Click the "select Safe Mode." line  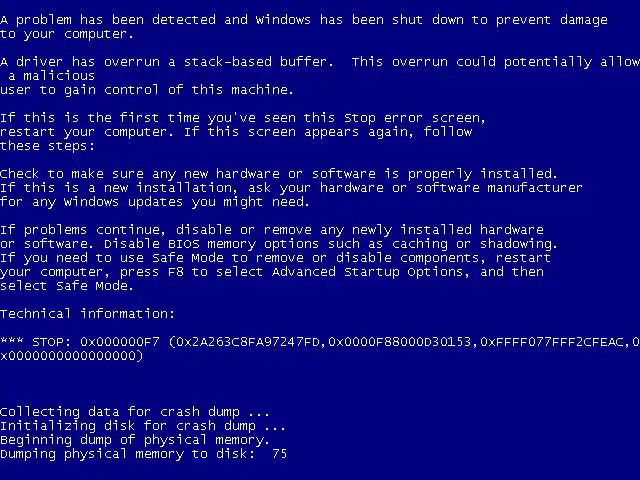[x=67, y=285]
